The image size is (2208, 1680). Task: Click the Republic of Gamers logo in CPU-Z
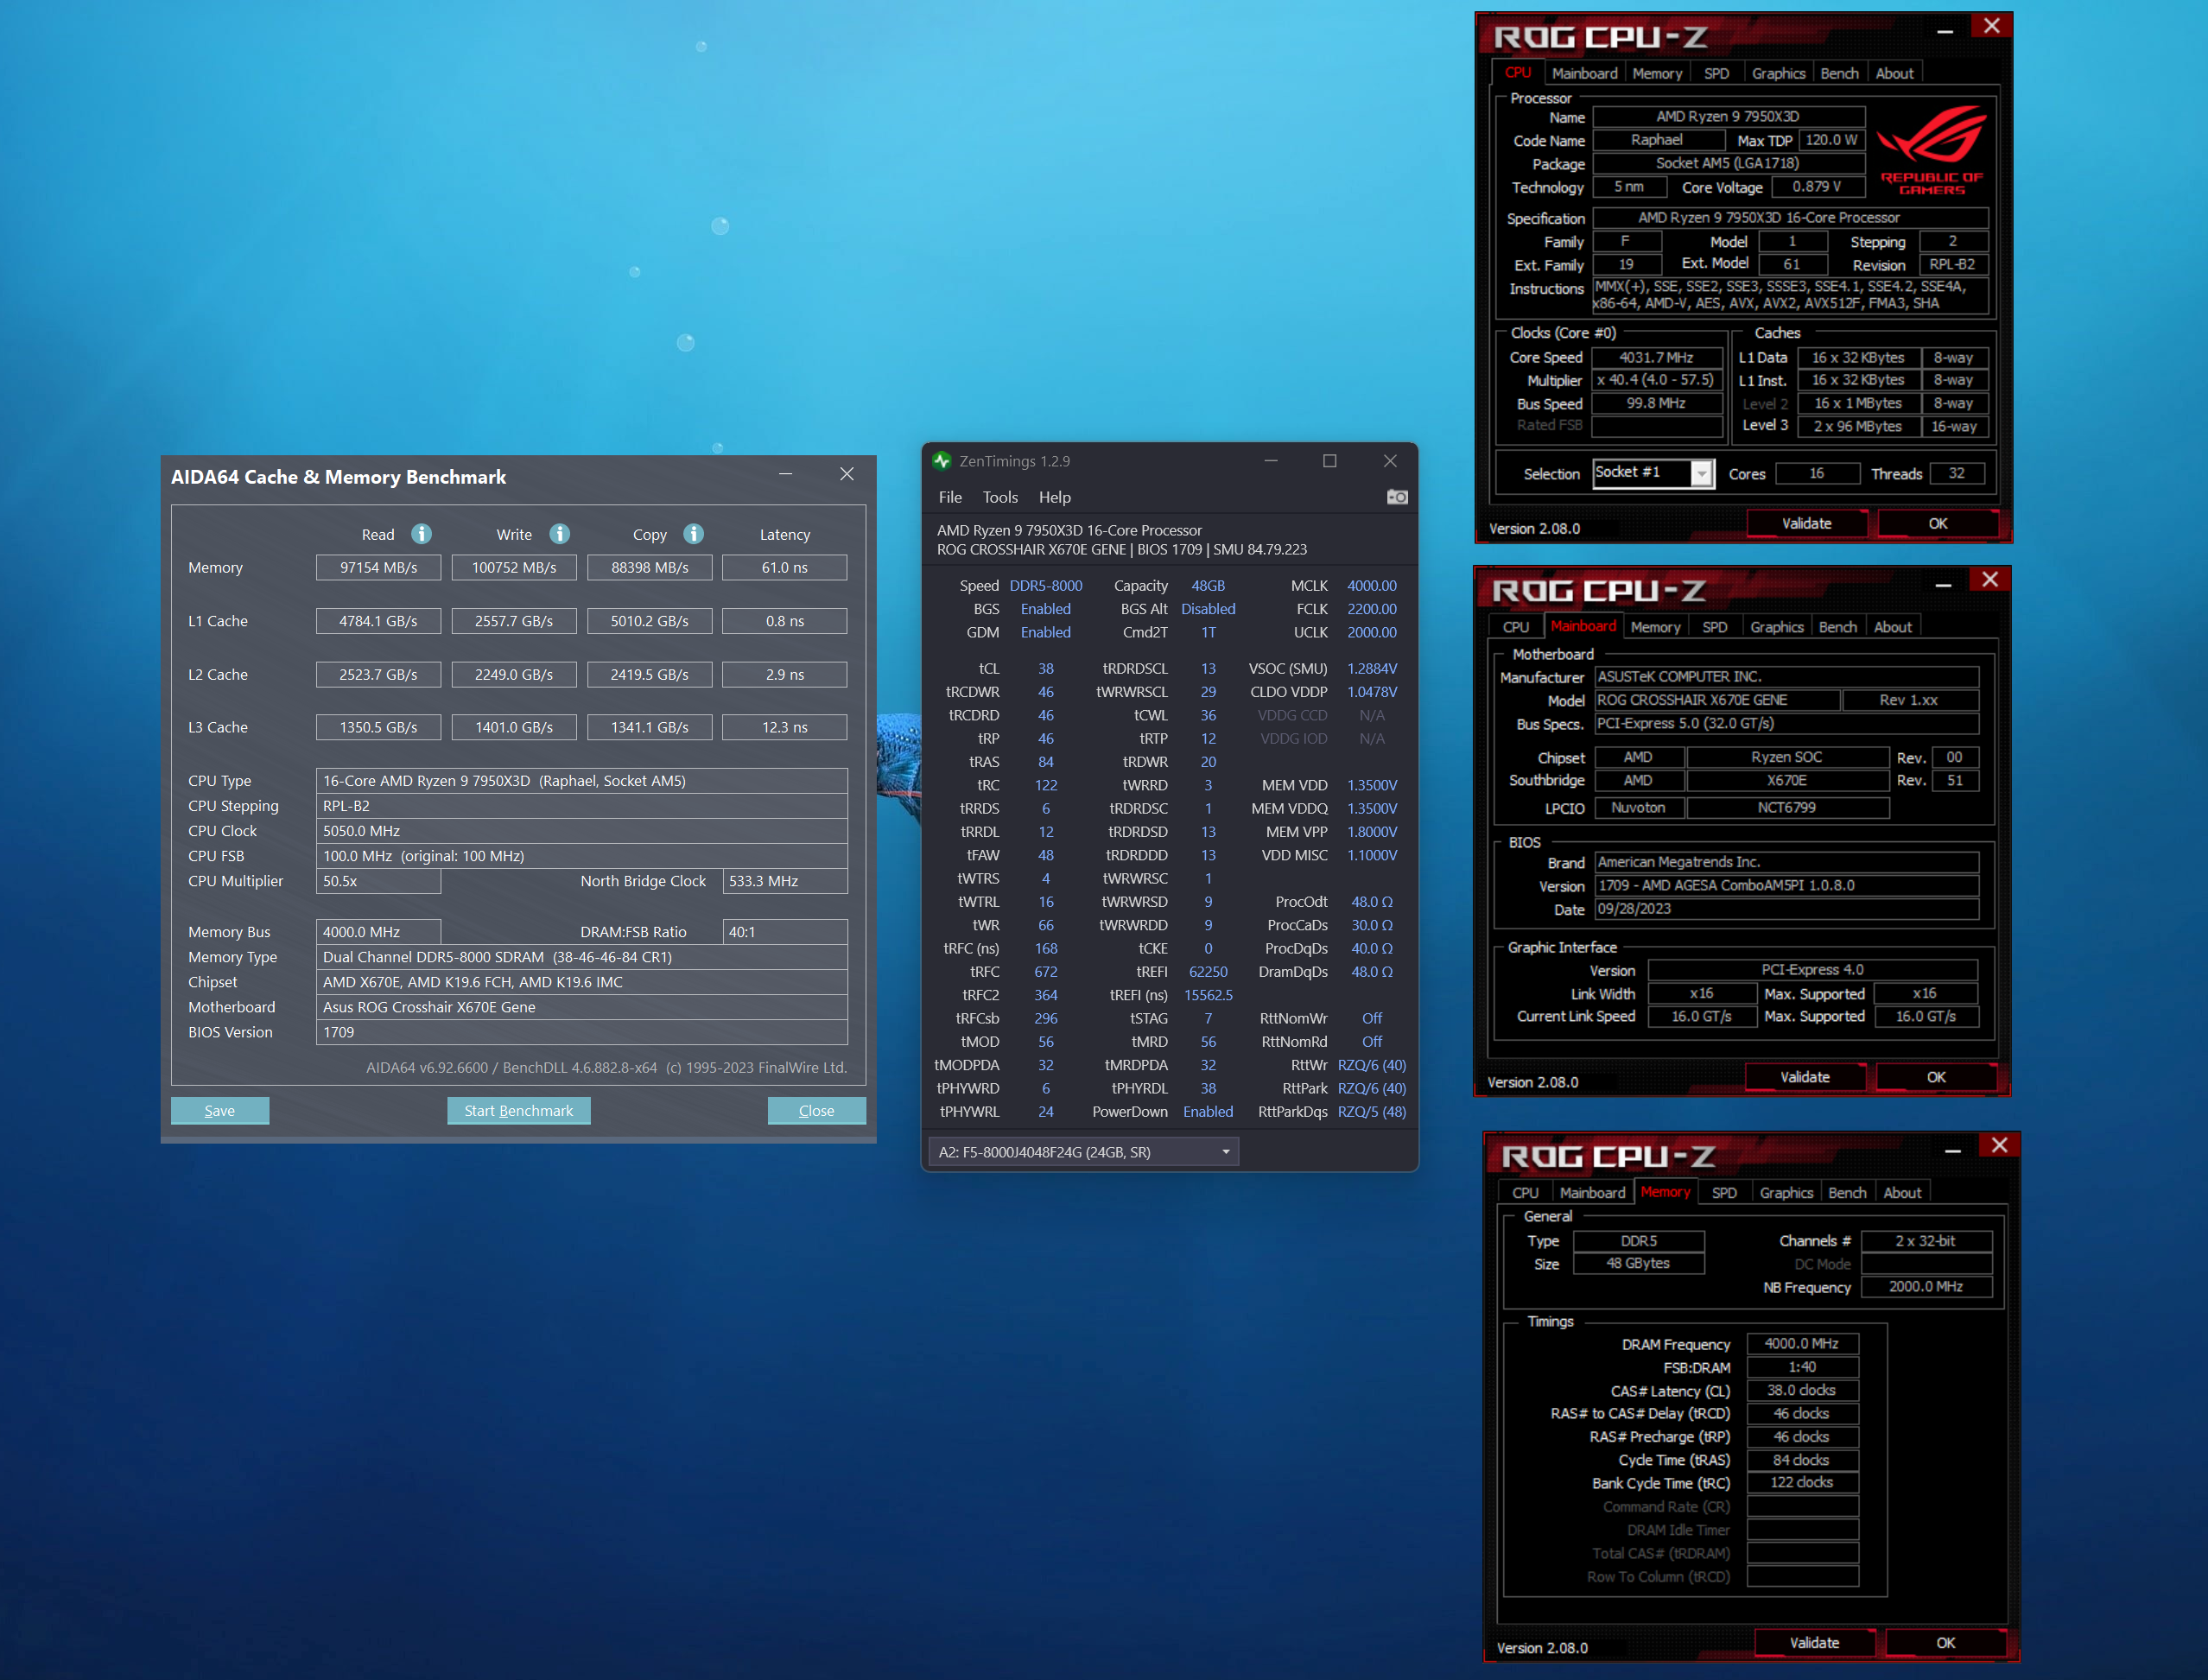pyautogui.click(x=1931, y=150)
